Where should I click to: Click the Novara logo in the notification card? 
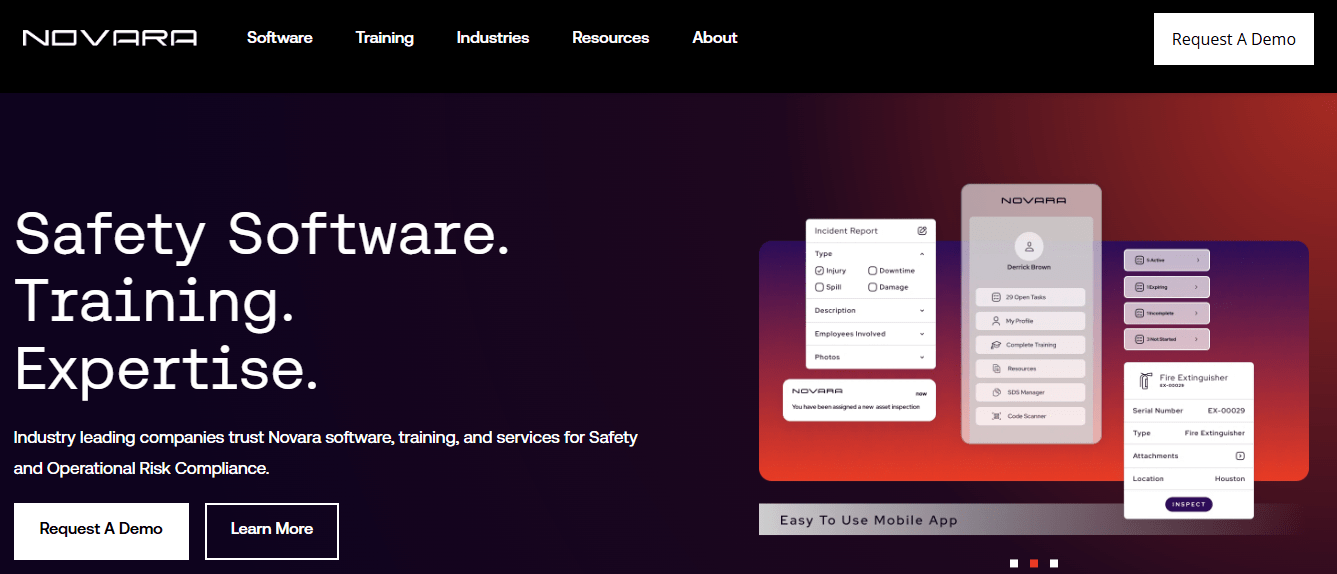click(x=817, y=391)
